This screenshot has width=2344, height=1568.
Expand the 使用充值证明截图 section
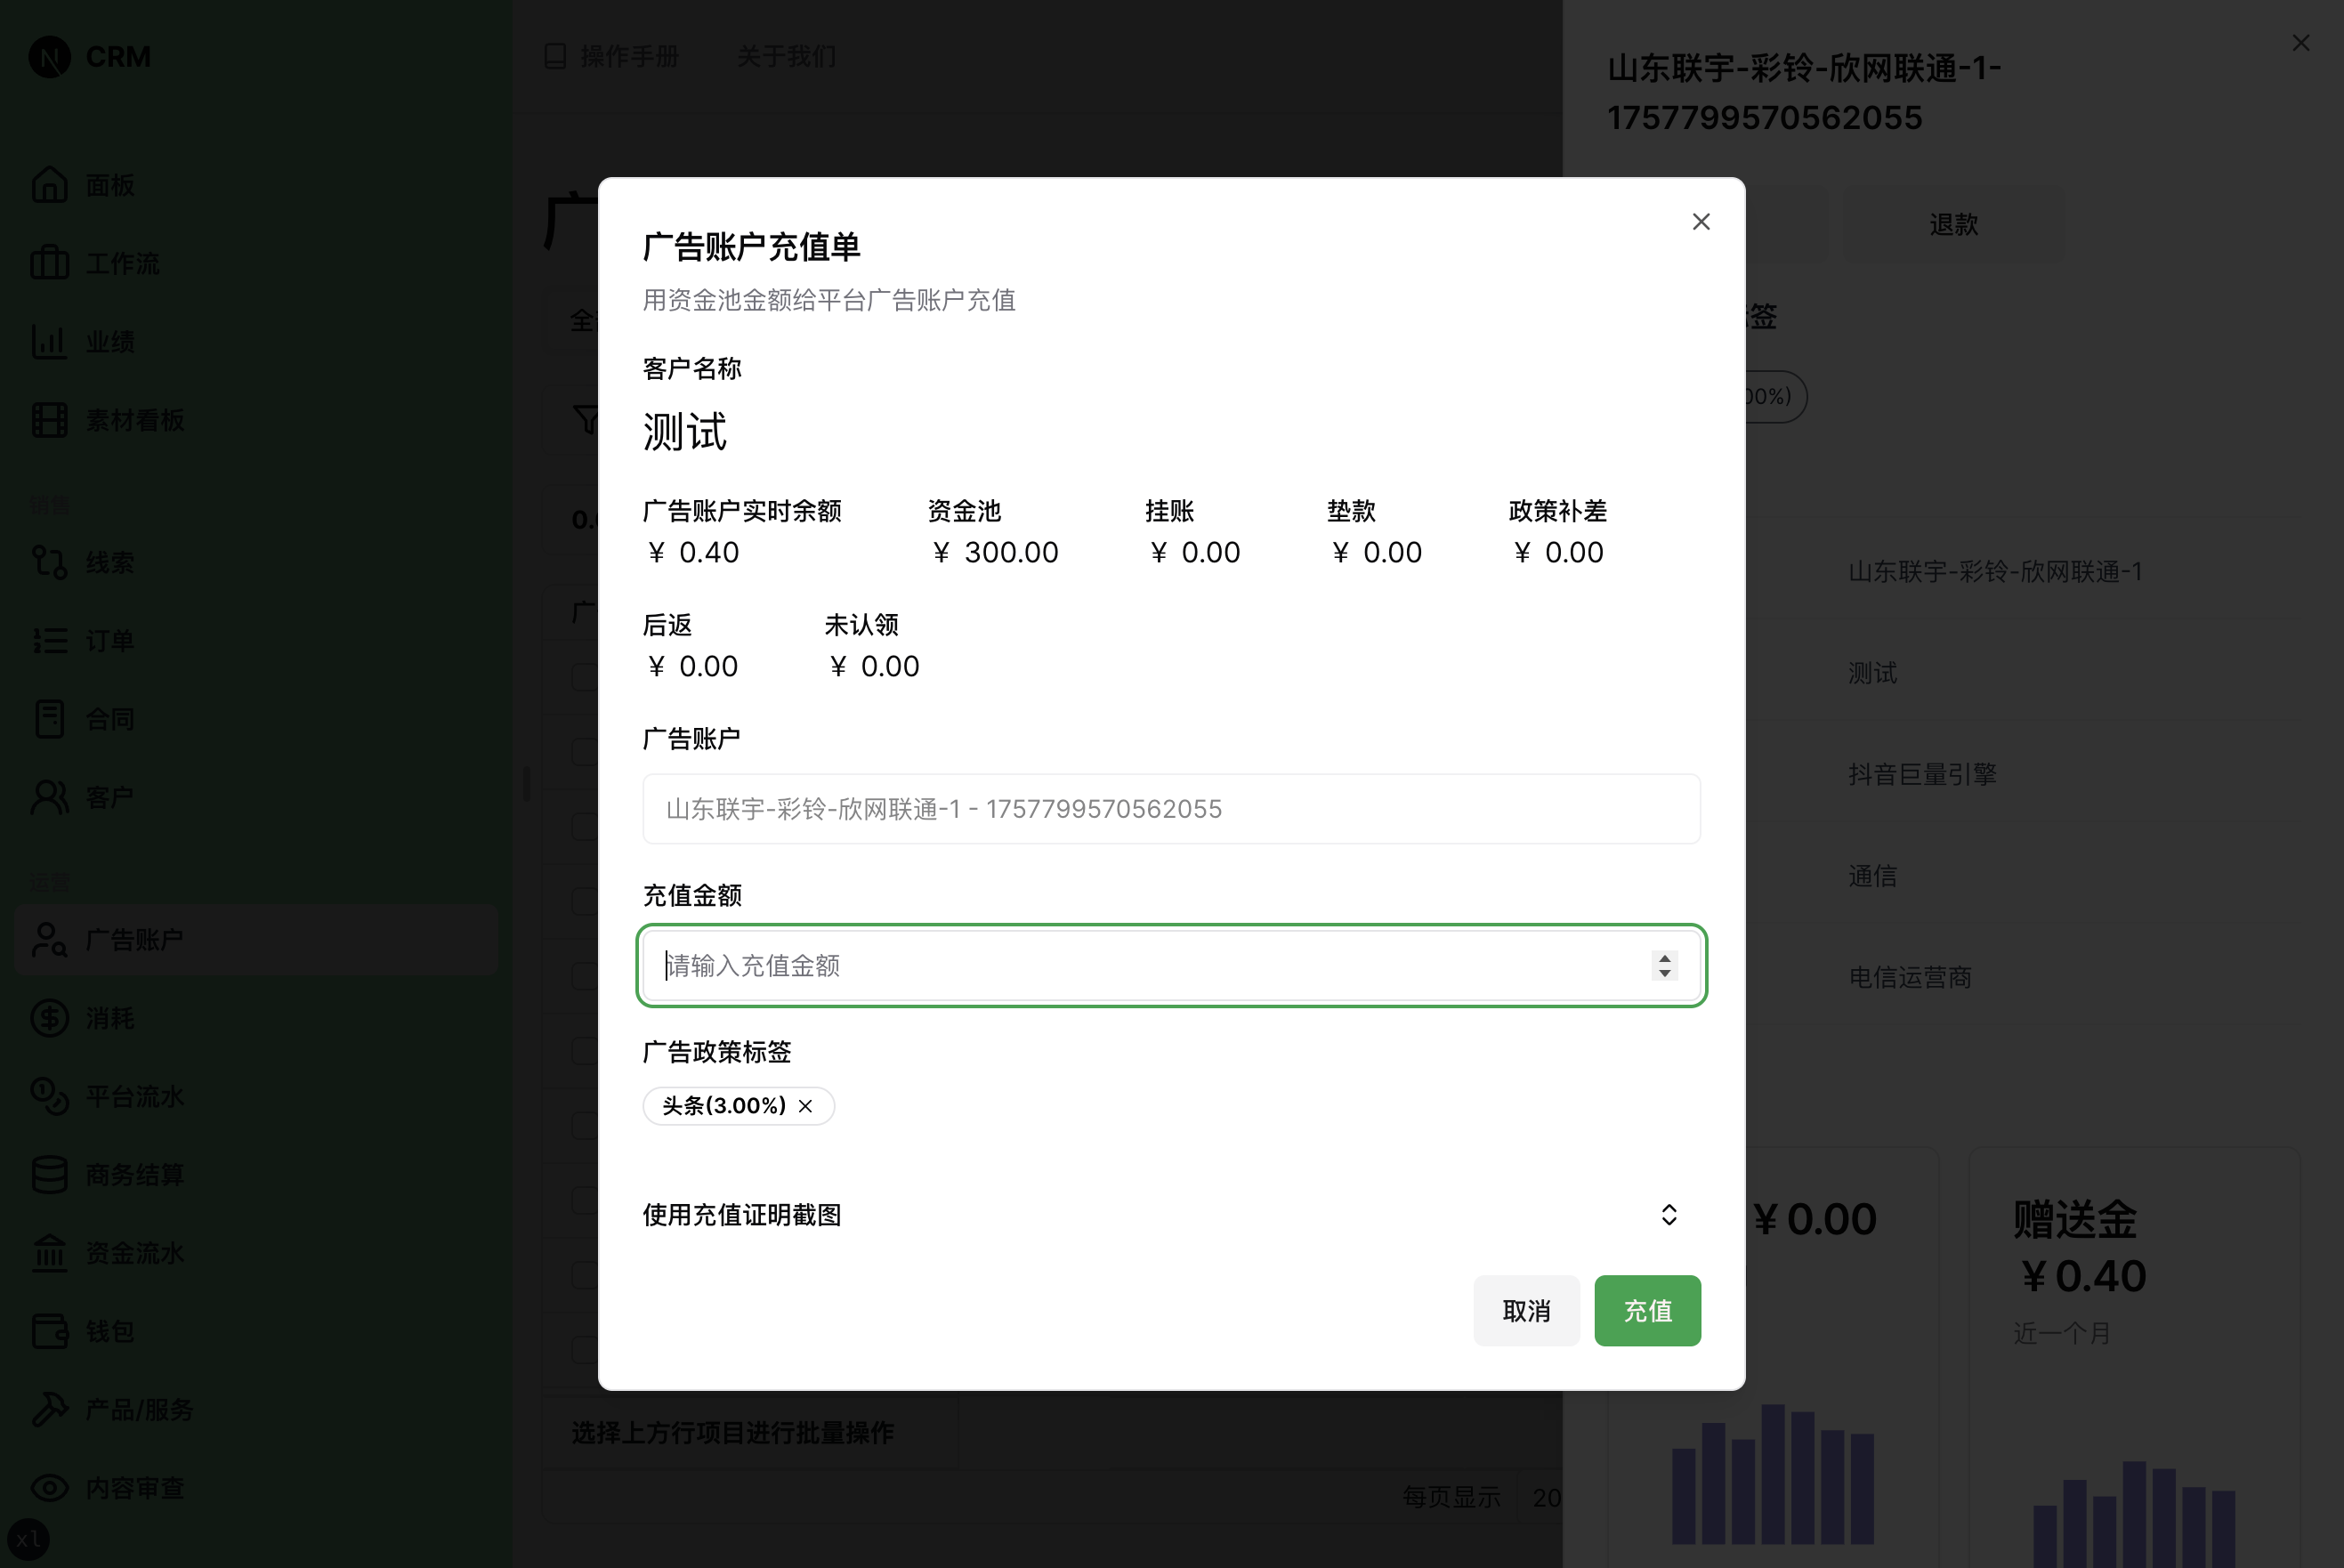(1668, 1214)
